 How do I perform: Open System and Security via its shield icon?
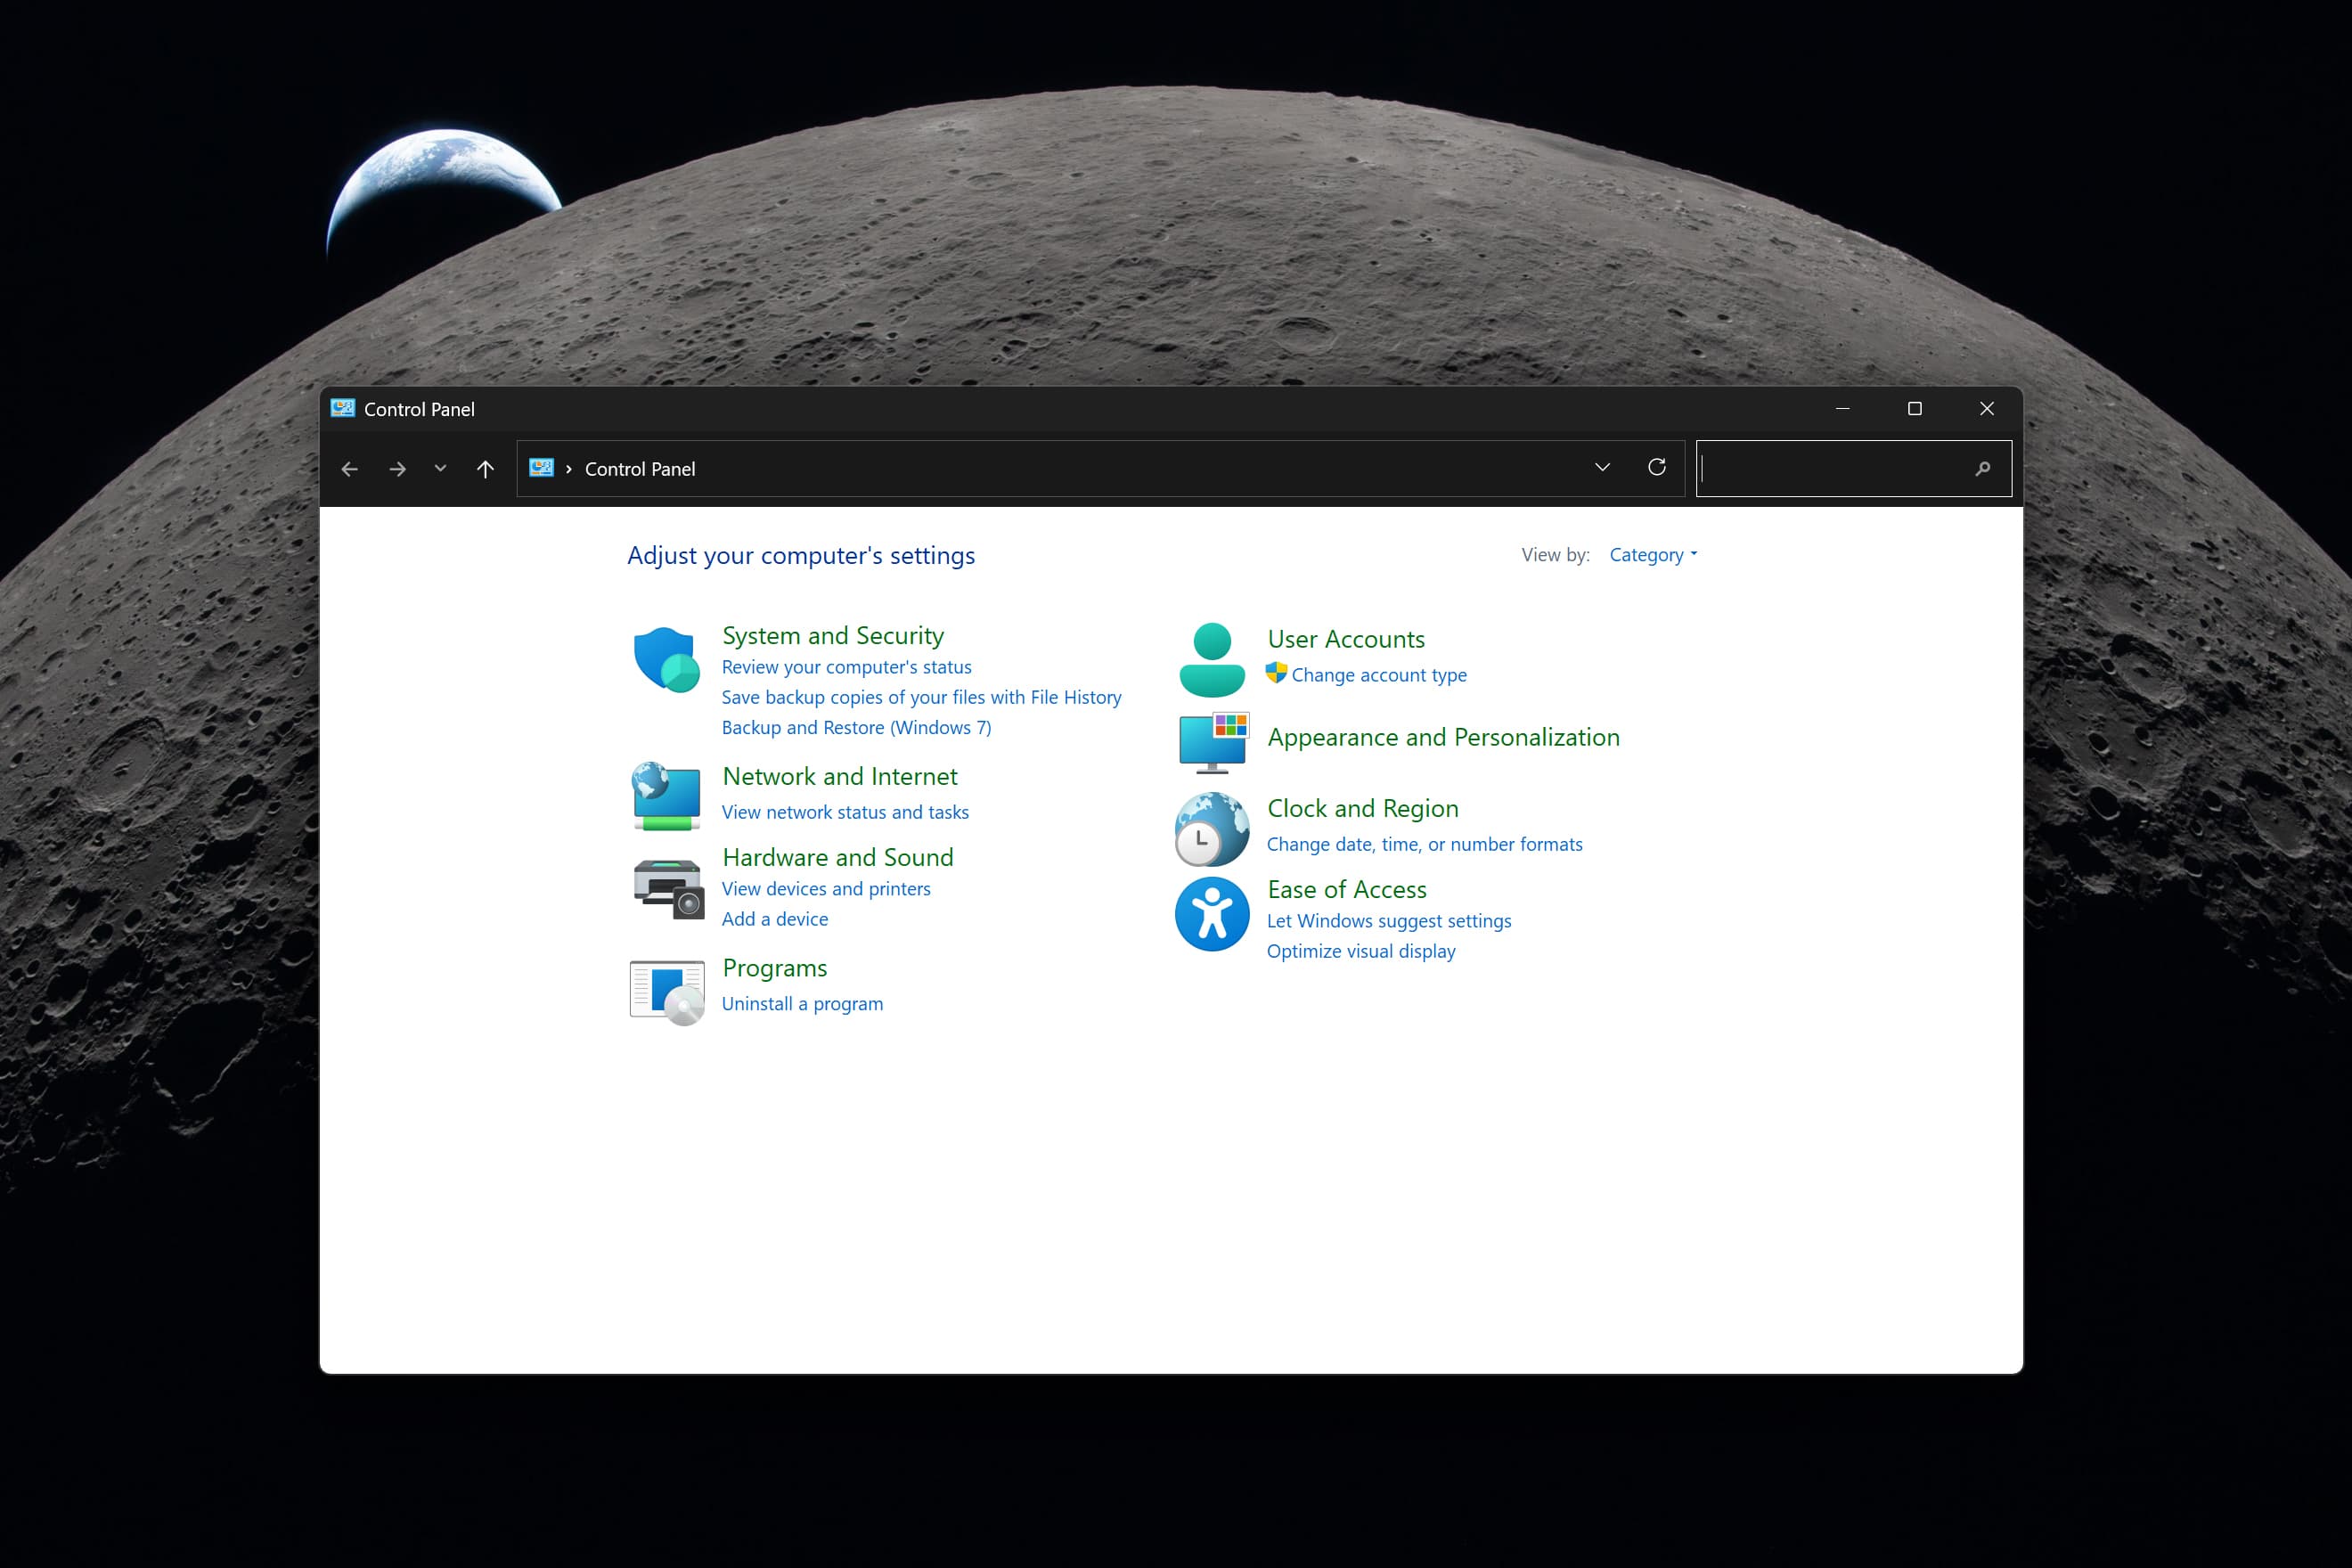[667, 660]
